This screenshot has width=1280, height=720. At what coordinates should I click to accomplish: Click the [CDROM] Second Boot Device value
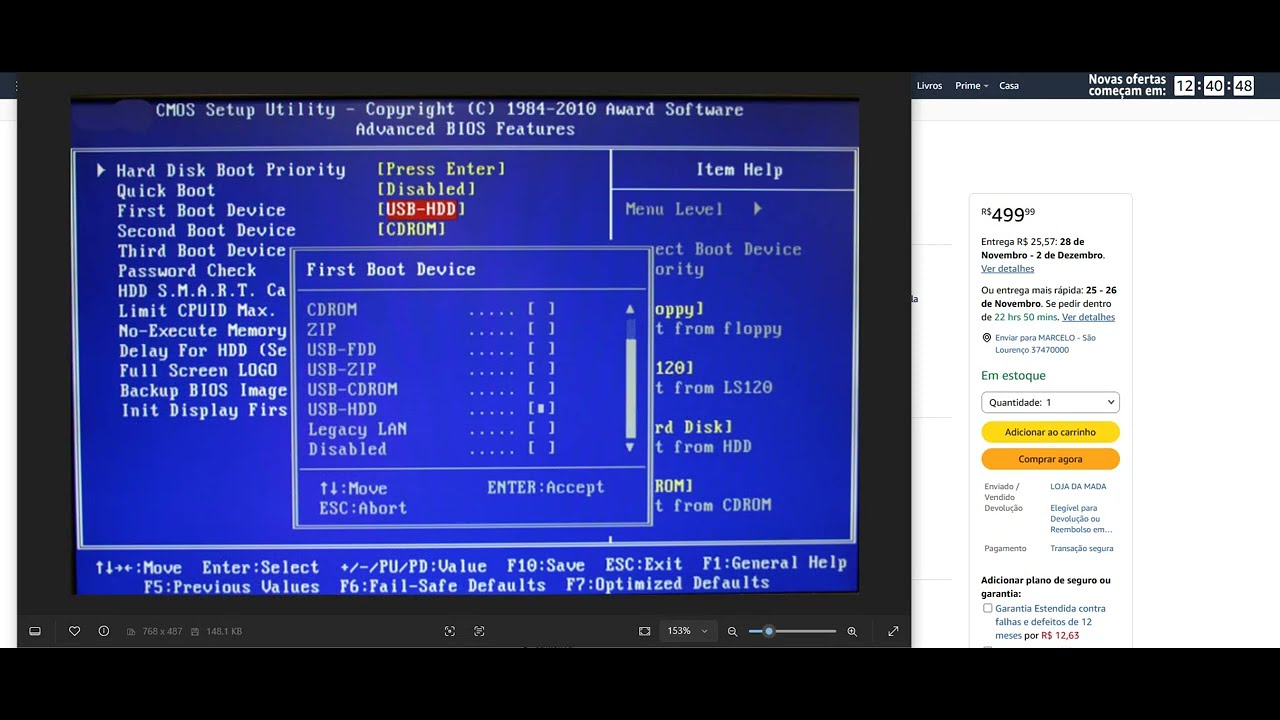[x=411, y=229]
